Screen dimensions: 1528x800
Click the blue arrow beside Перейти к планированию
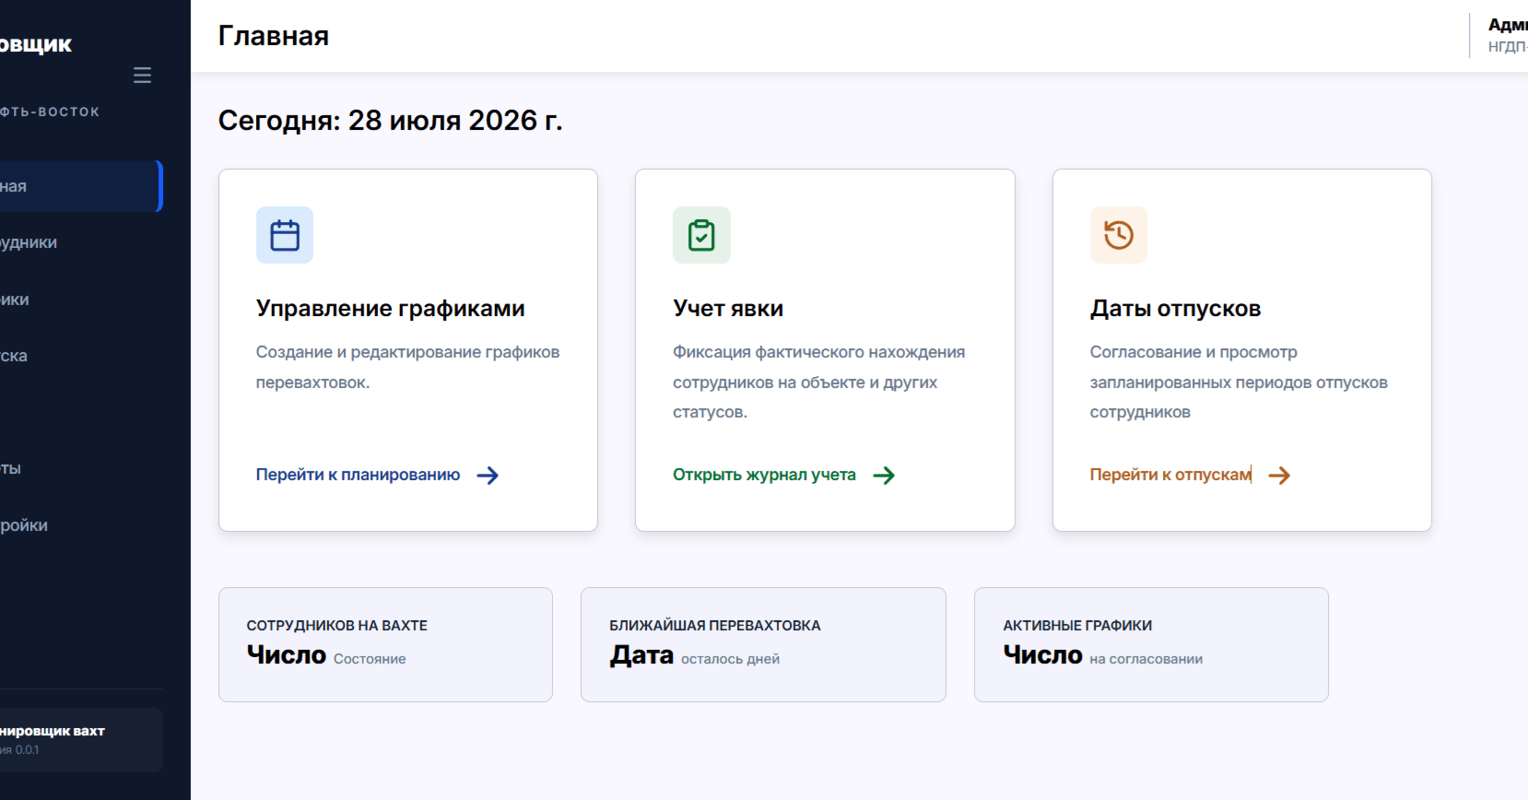(x=488, y=475)
